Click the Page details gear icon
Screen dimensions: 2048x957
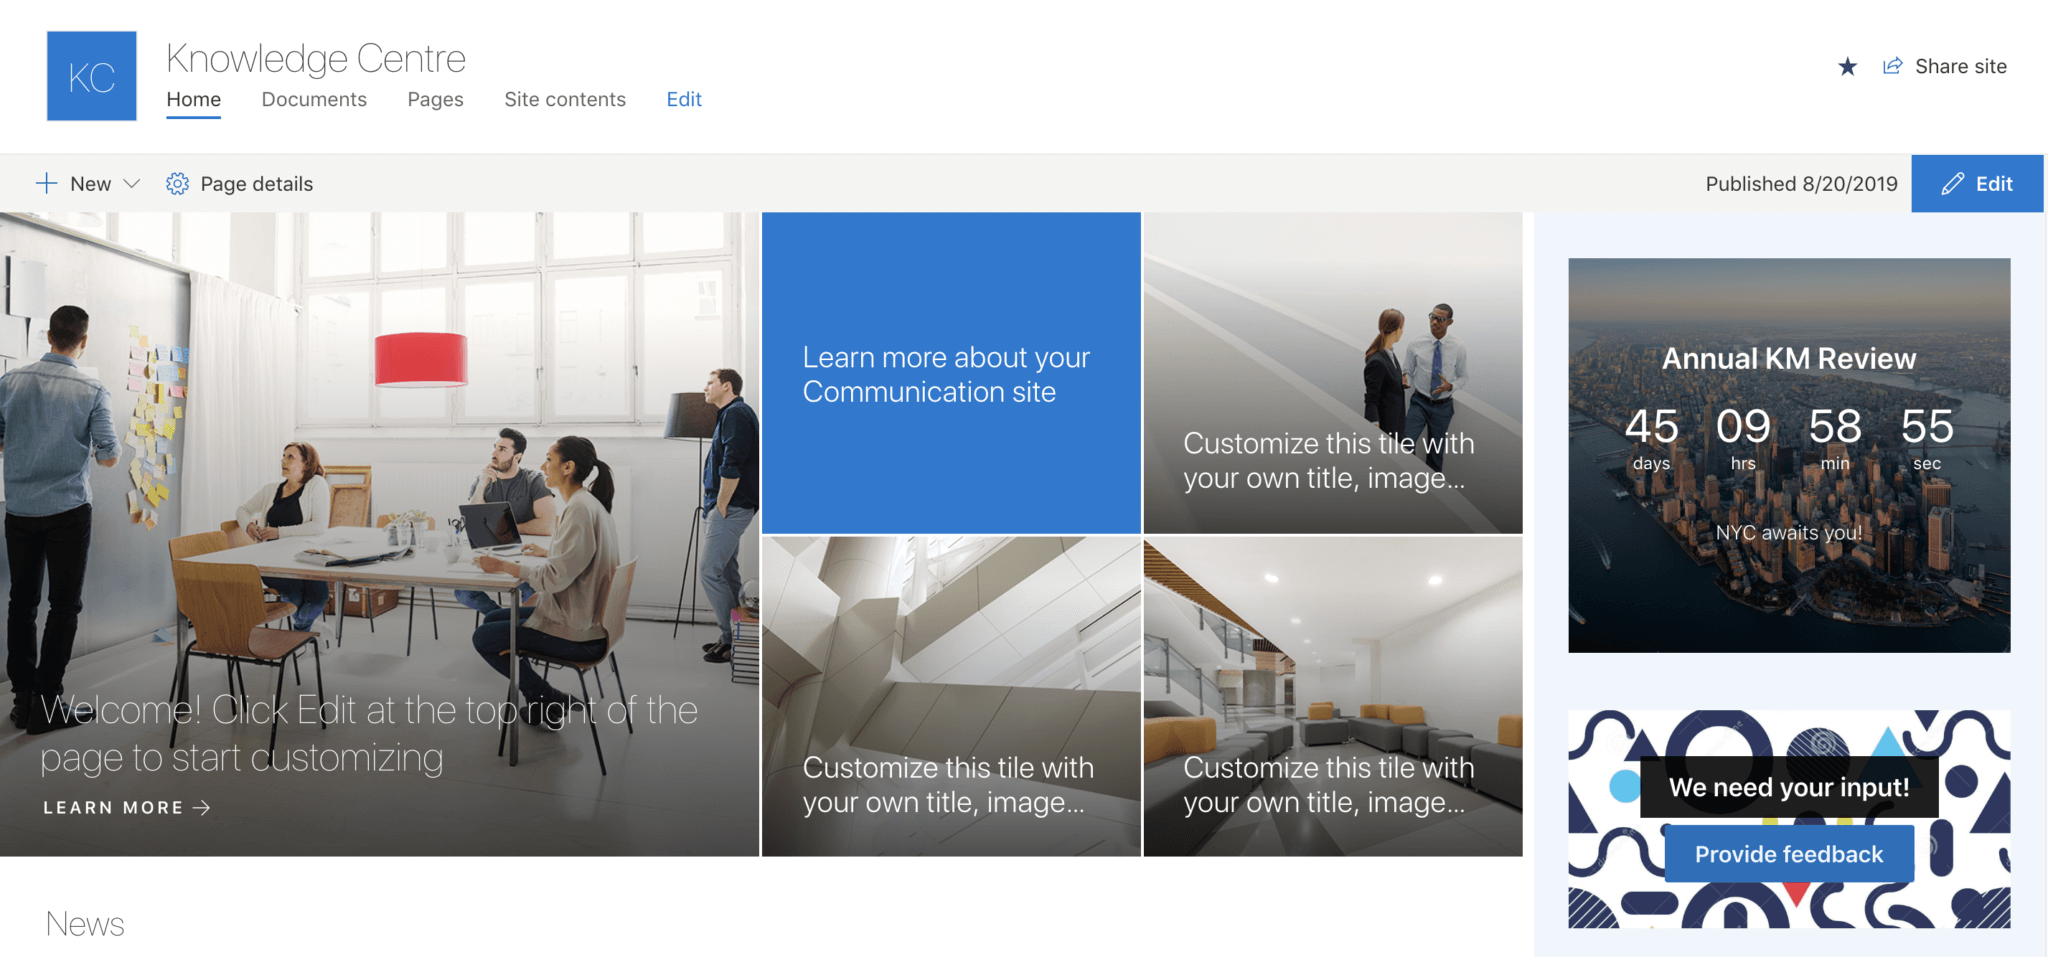coord(177,184)
